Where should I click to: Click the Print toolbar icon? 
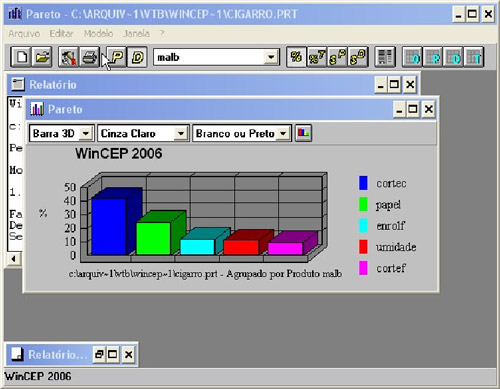click(x=89, y=57)
